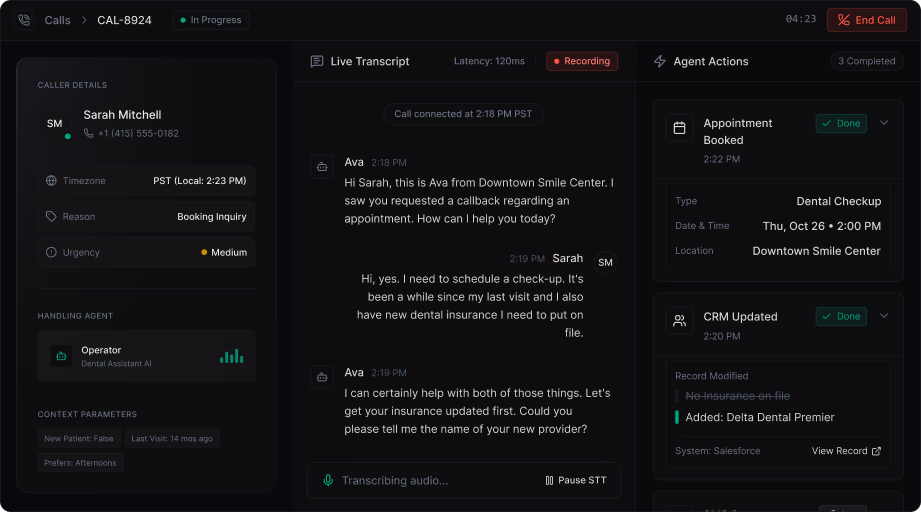This screenshot has height=512, width=921.
Task: Click the alert icon in Urgency row
Action: click(x=51, y=252)
